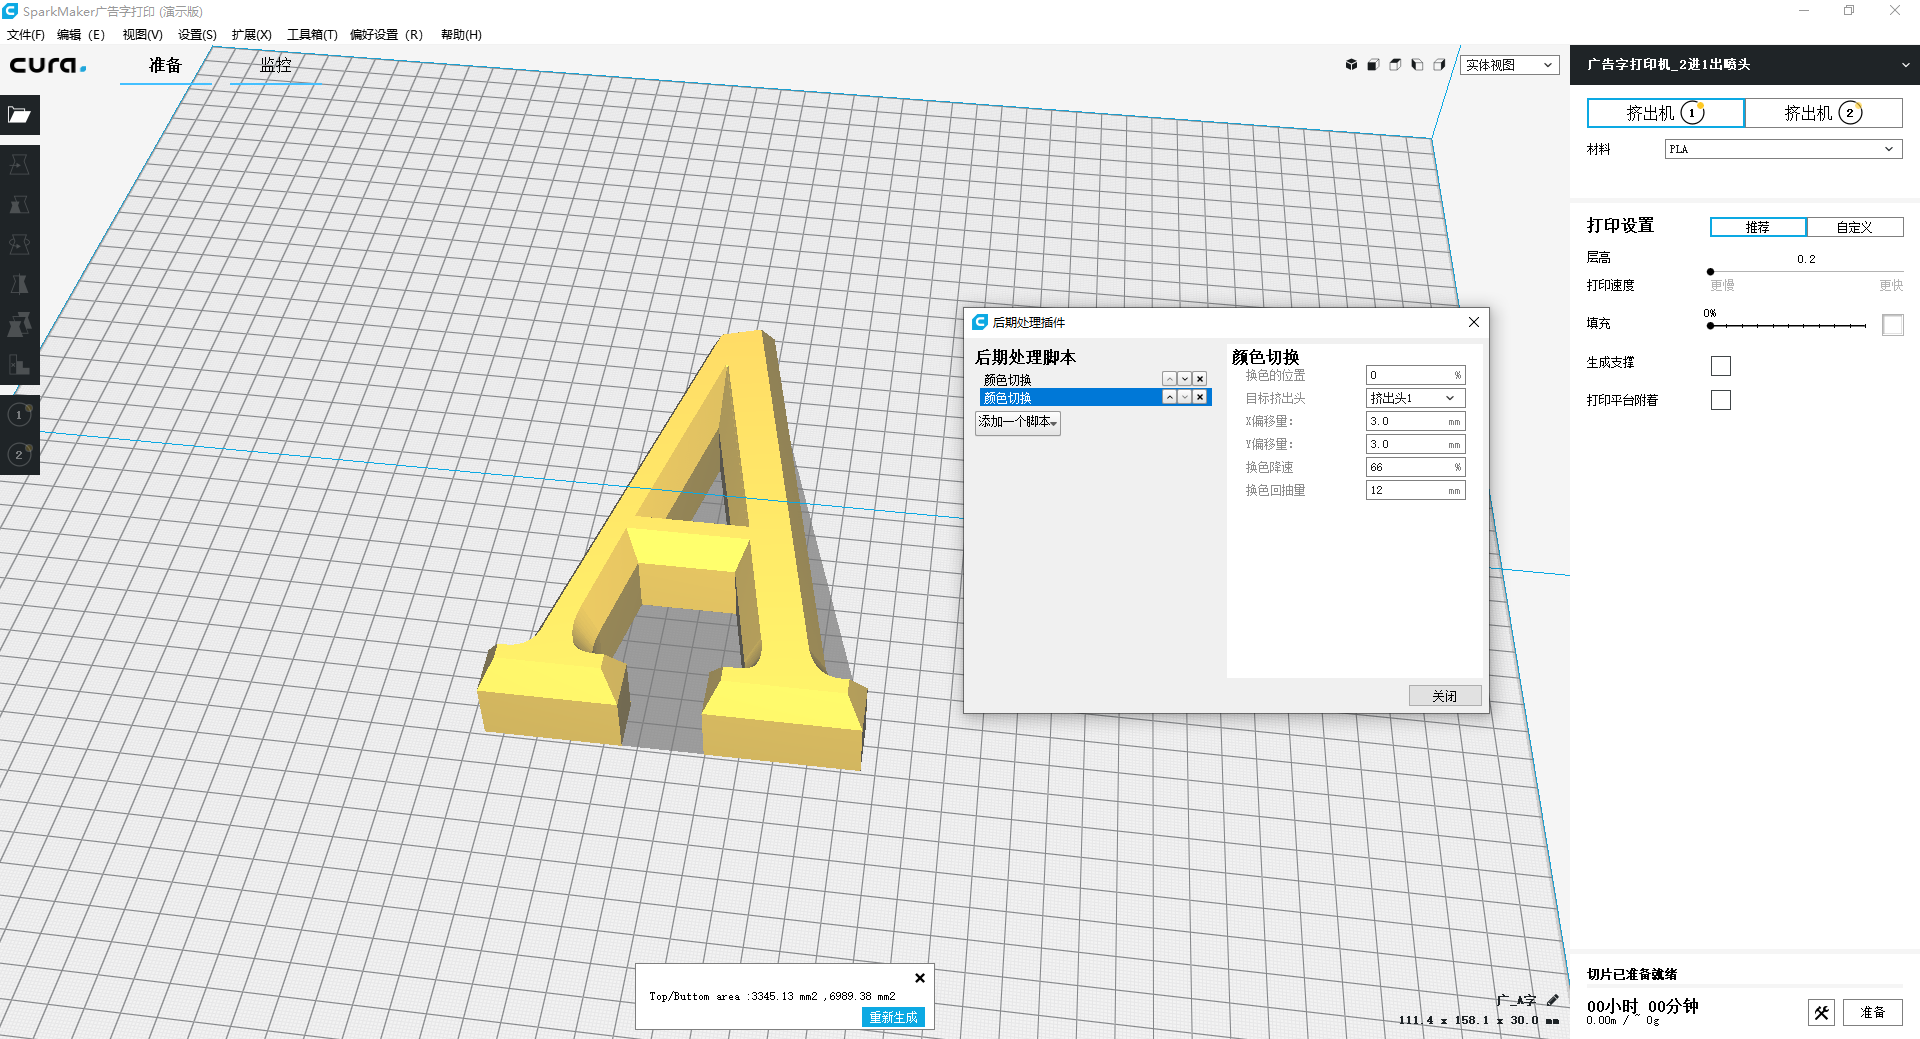The height and width of the screenshot is (1039, 1920).
Task: Open a model file using the folder icon
Action: 20,114
